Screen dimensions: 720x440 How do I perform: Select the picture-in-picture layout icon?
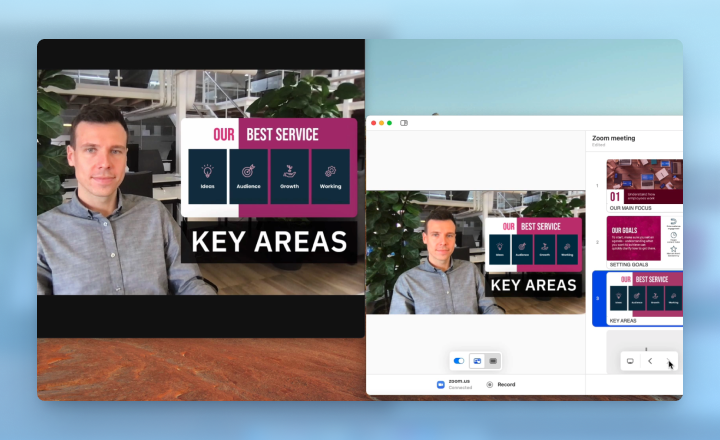point(477,360)
